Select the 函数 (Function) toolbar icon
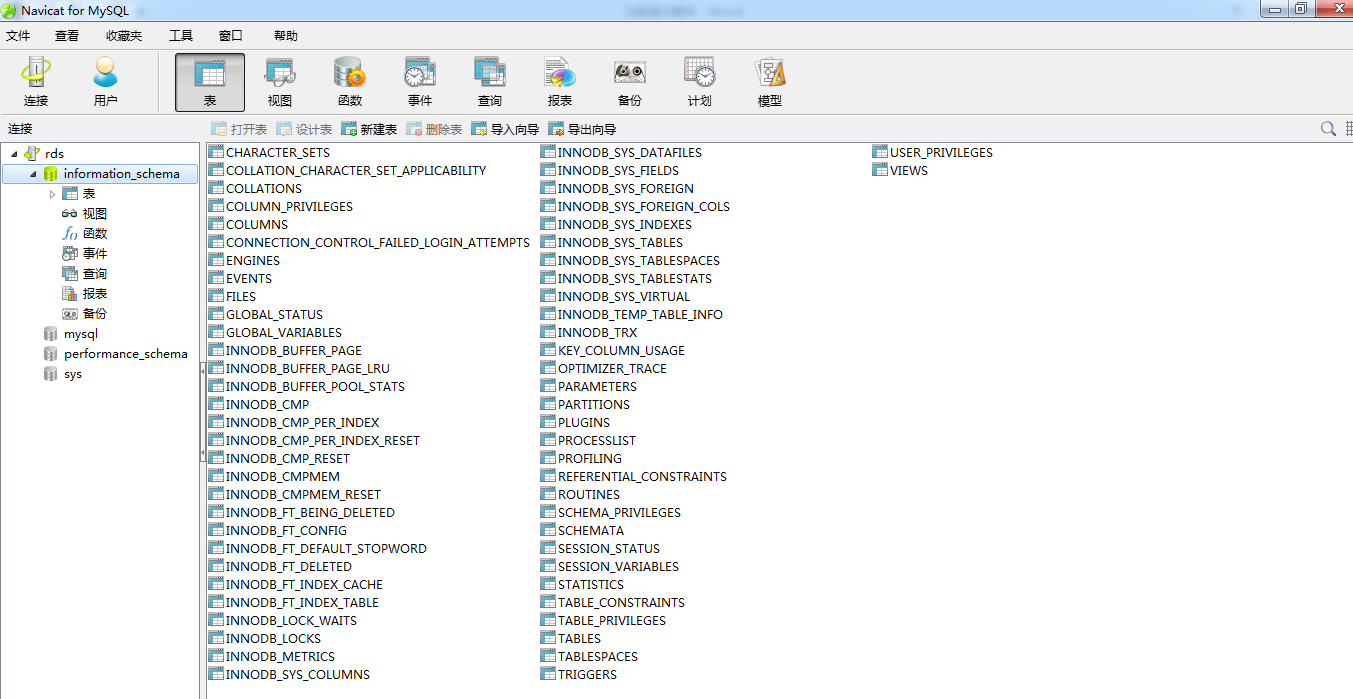 [350, 82]
